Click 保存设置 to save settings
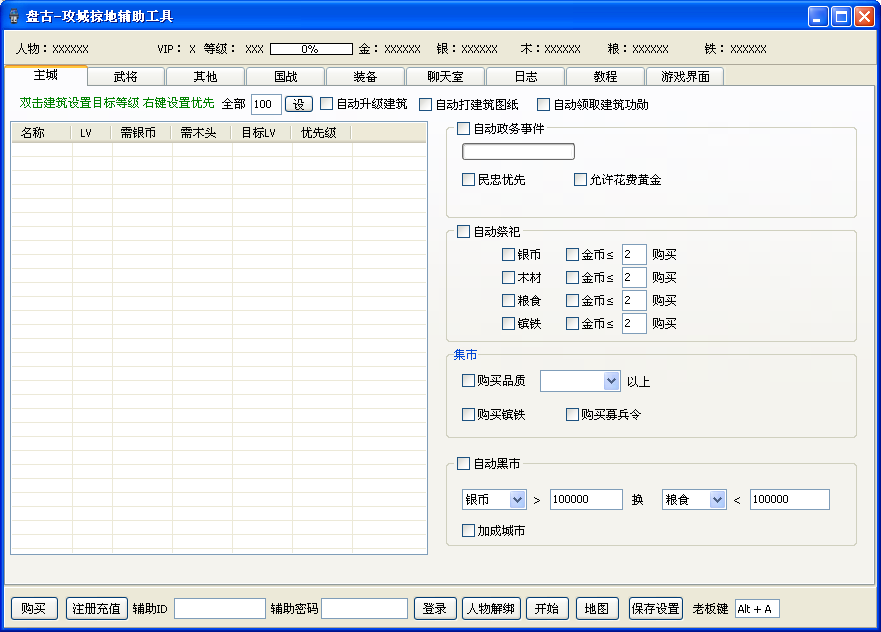 [656, 608]
